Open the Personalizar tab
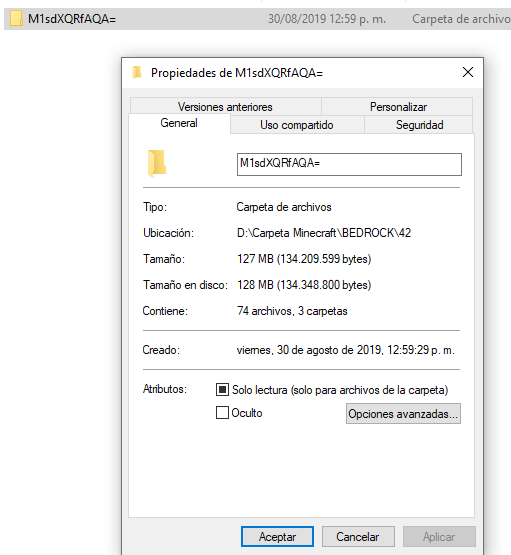This screenshot has height=555, width=511. click(398, 107)
